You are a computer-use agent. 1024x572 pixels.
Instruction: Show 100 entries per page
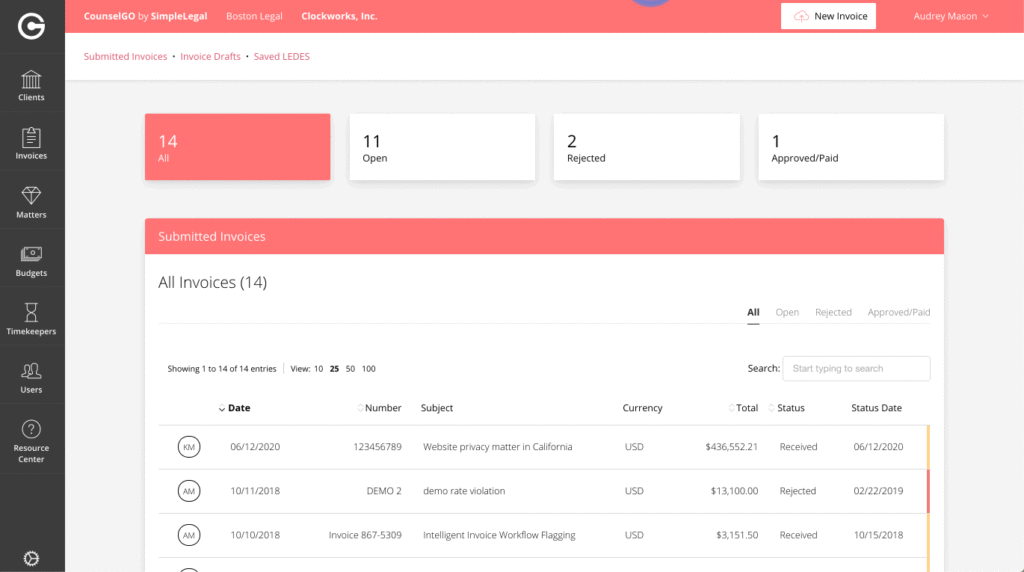point(368,369)
